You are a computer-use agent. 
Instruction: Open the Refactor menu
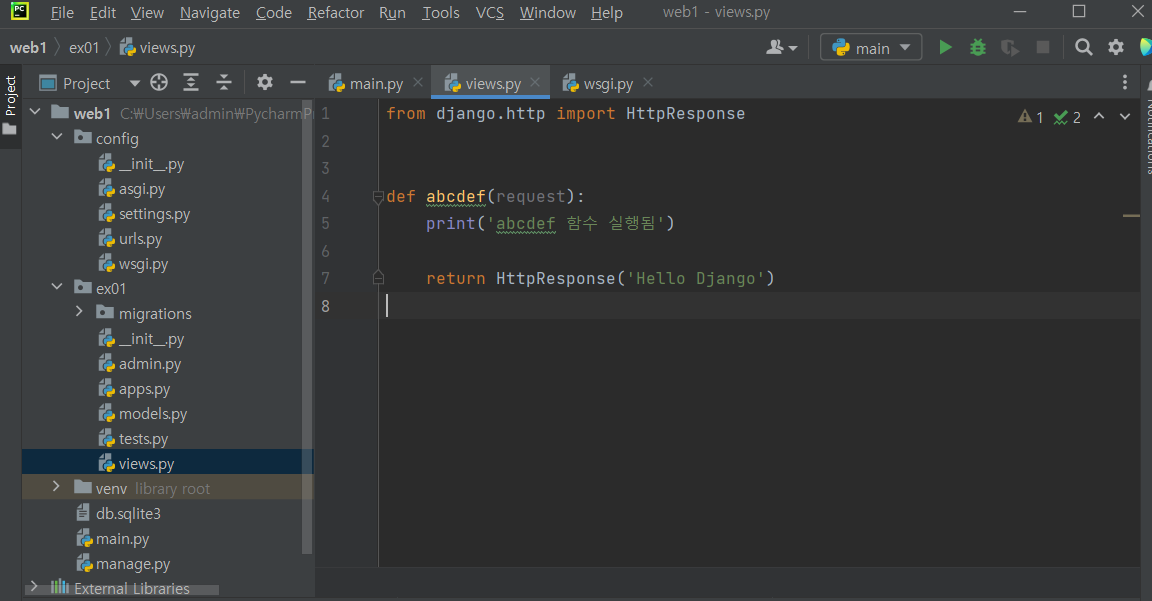tap(335, 12)
